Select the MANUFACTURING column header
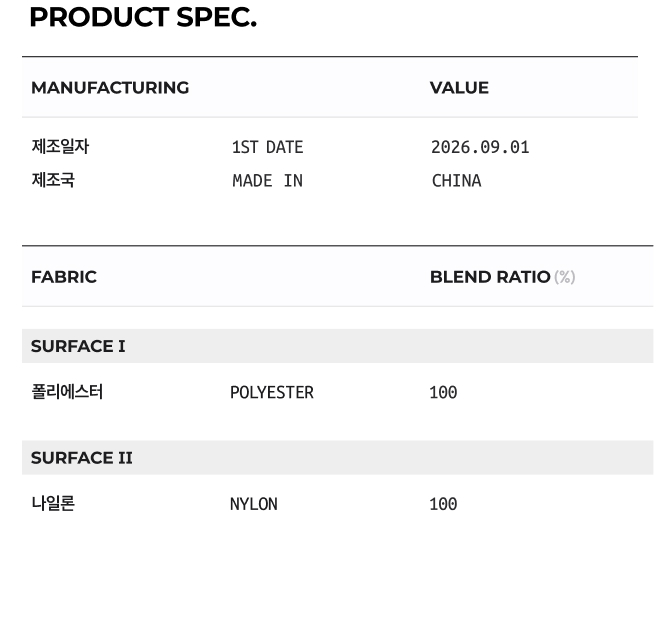660x636 pixels. [110, 88]
